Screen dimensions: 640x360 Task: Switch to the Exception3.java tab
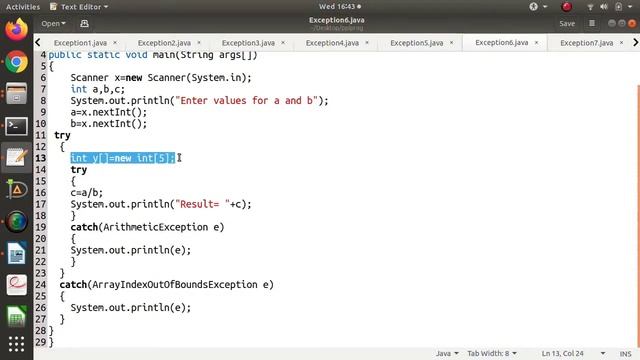coord(248,43)
